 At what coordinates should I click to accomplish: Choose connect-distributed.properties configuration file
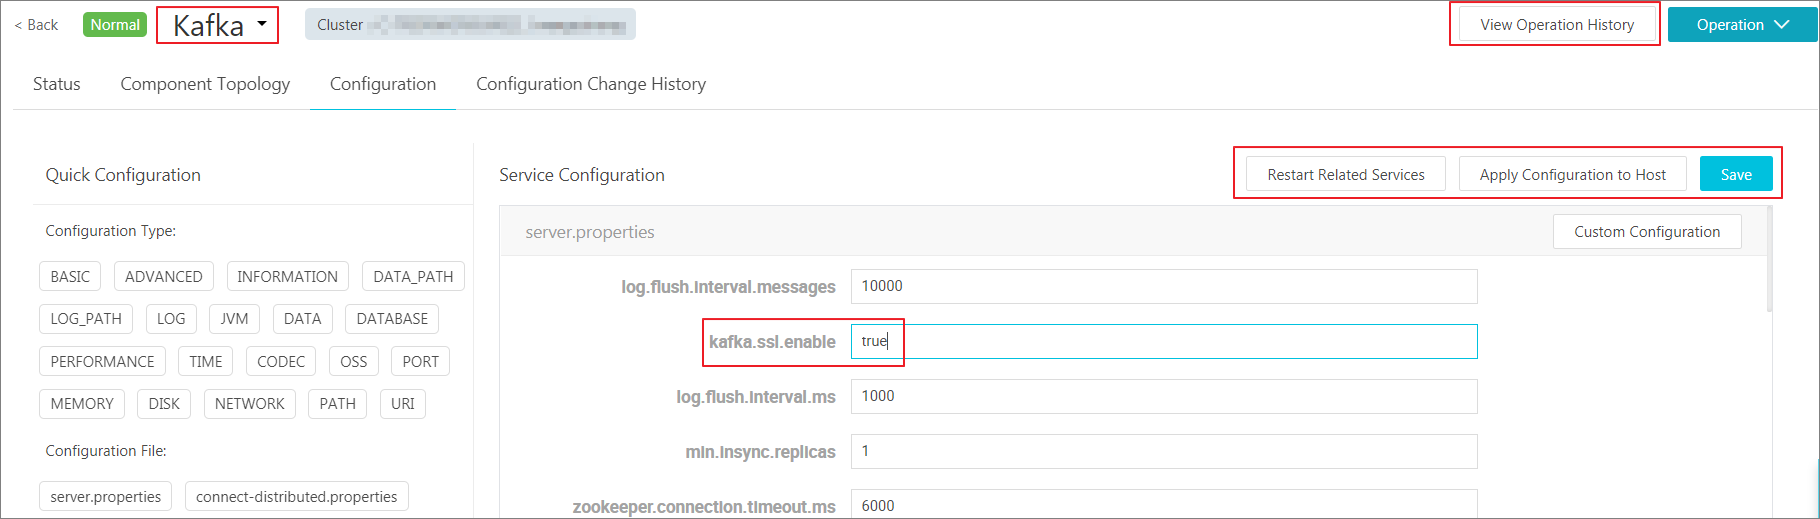pyautogui.click(x=297, y=497)
